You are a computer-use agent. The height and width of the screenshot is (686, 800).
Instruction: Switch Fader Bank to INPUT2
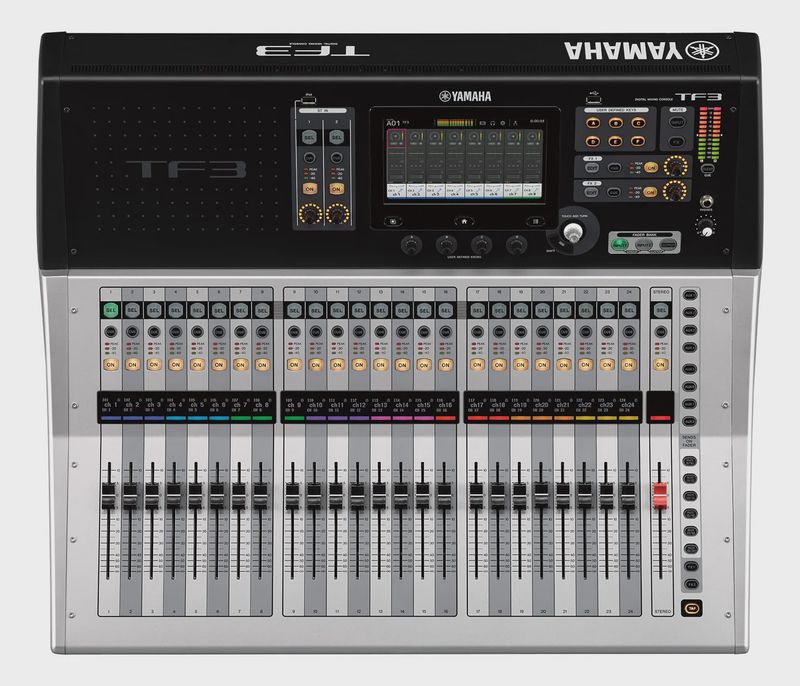tap(643, 245)
